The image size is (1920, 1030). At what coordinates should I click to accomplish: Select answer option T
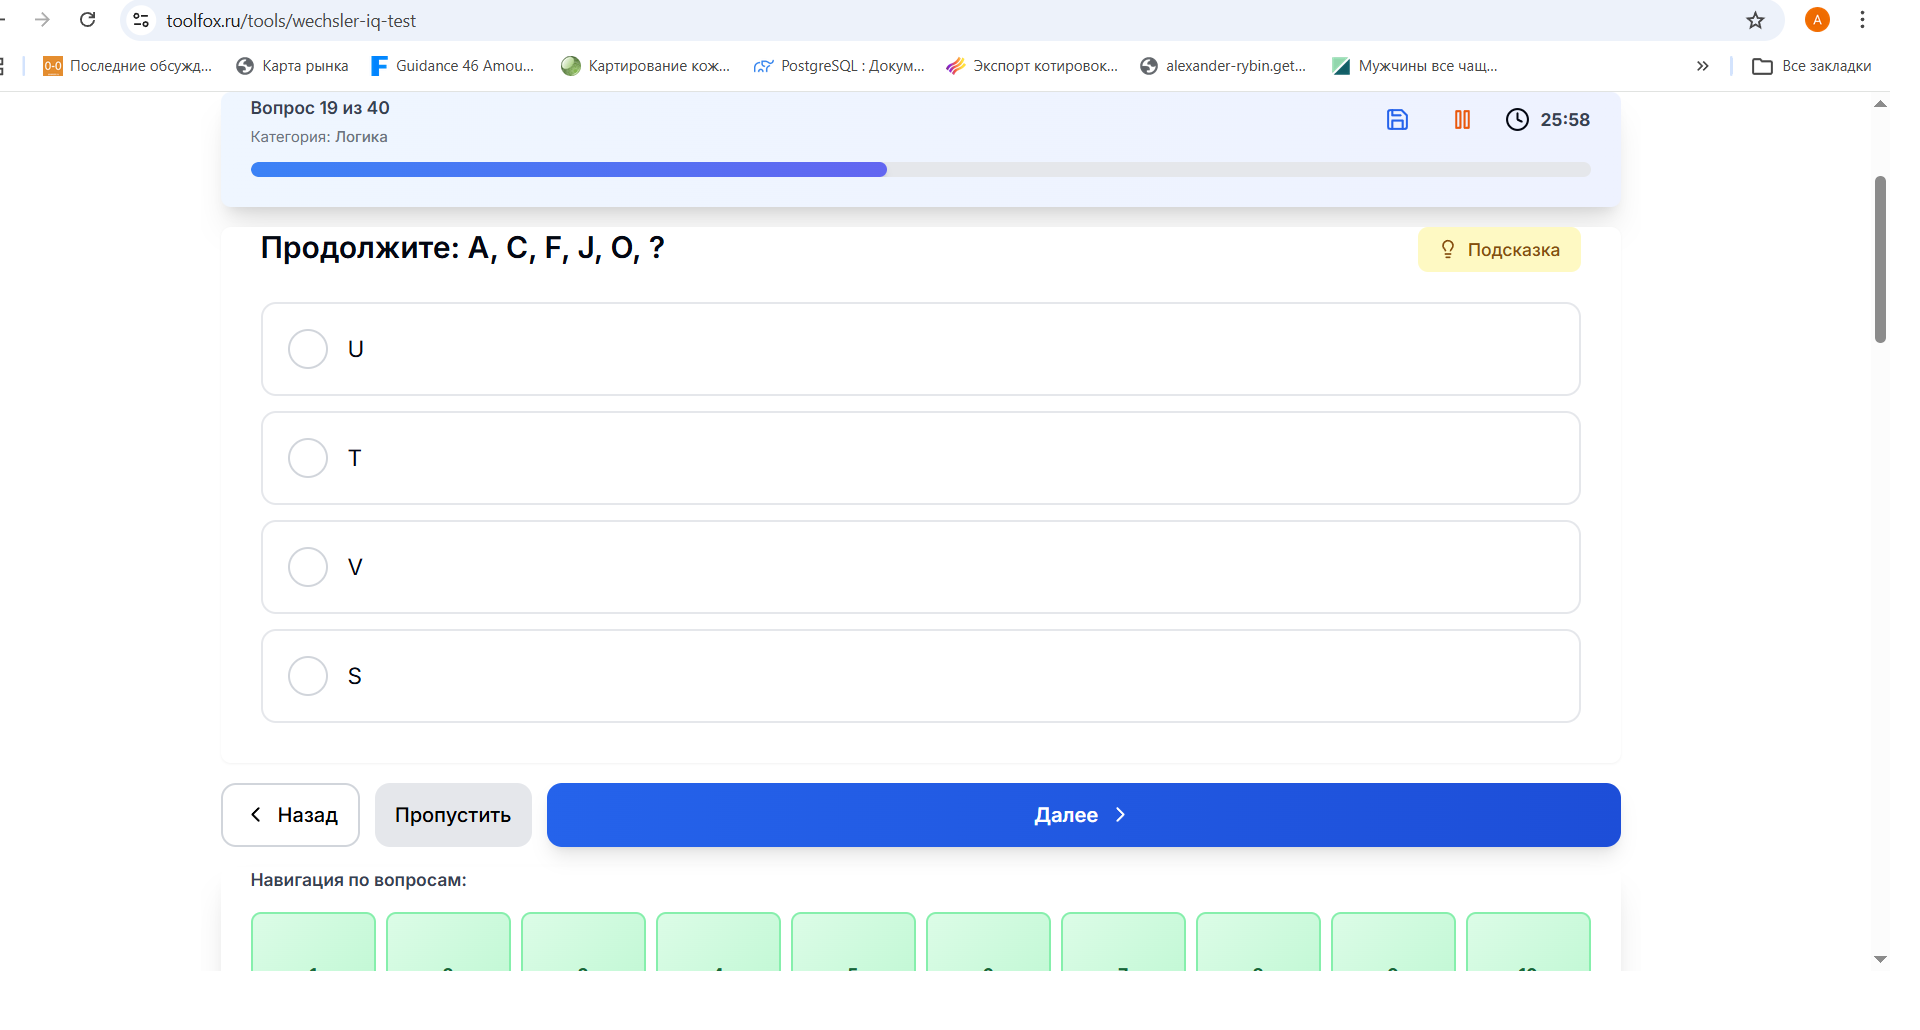pos(308,458)
